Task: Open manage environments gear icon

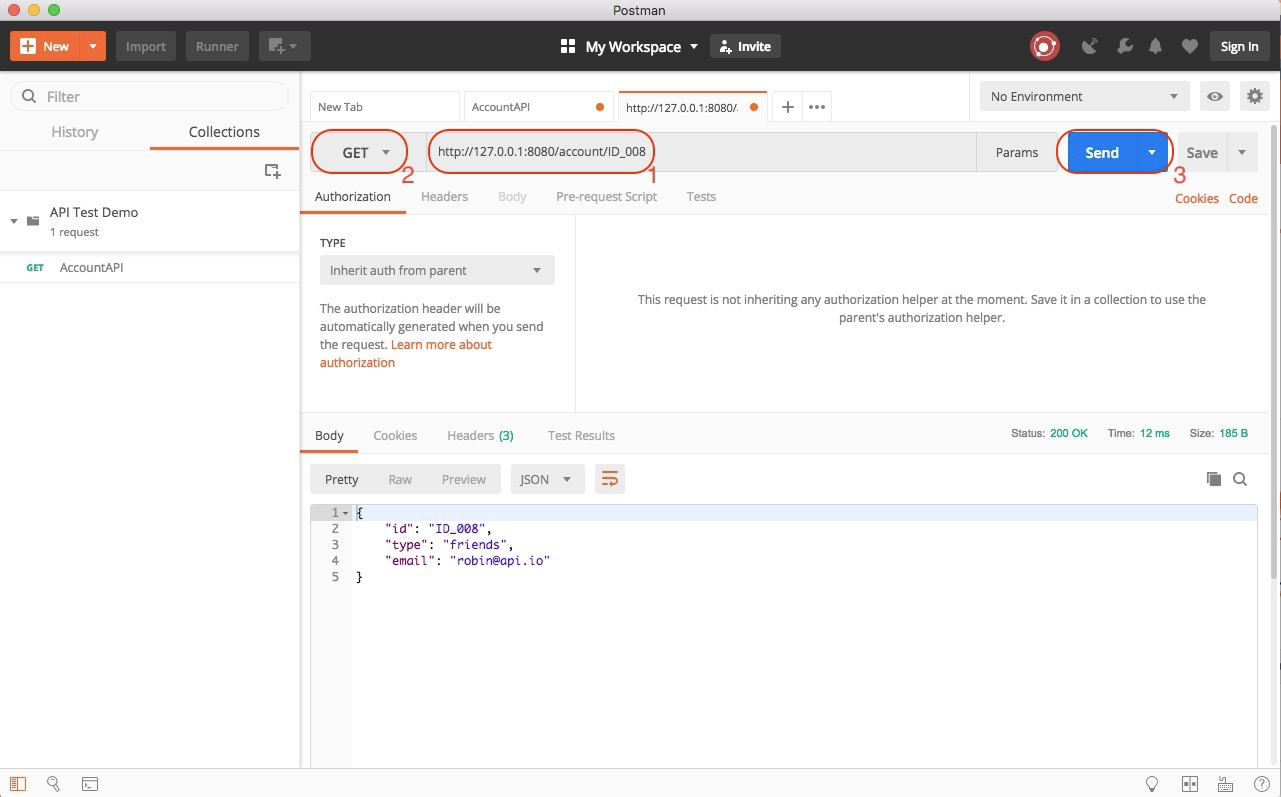Action: tap(1254, 96)
